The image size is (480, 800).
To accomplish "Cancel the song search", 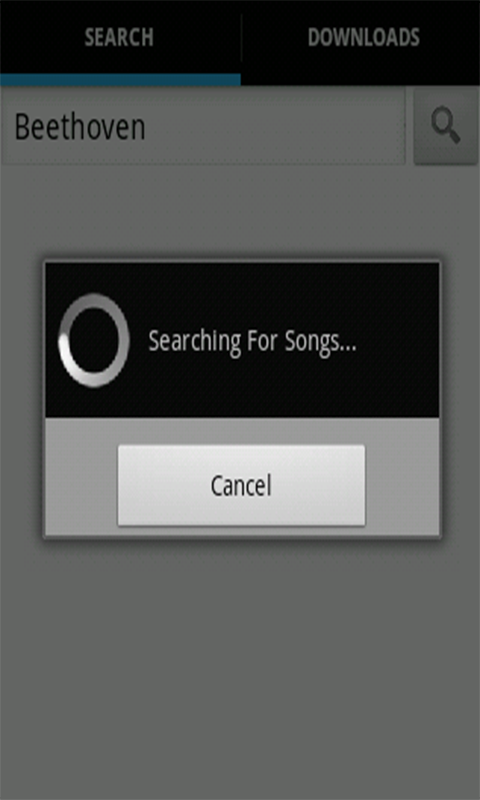I will [x=241, y=485].
